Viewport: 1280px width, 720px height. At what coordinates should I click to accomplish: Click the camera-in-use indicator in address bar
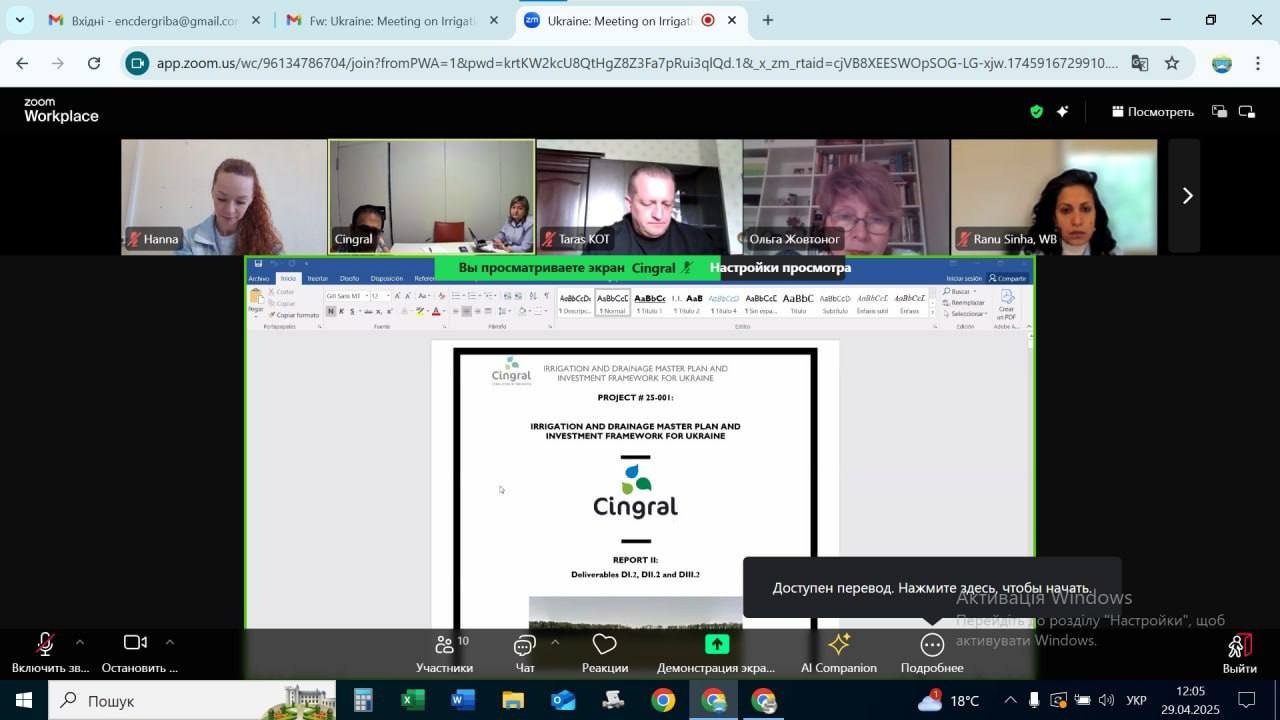[137, 63]
